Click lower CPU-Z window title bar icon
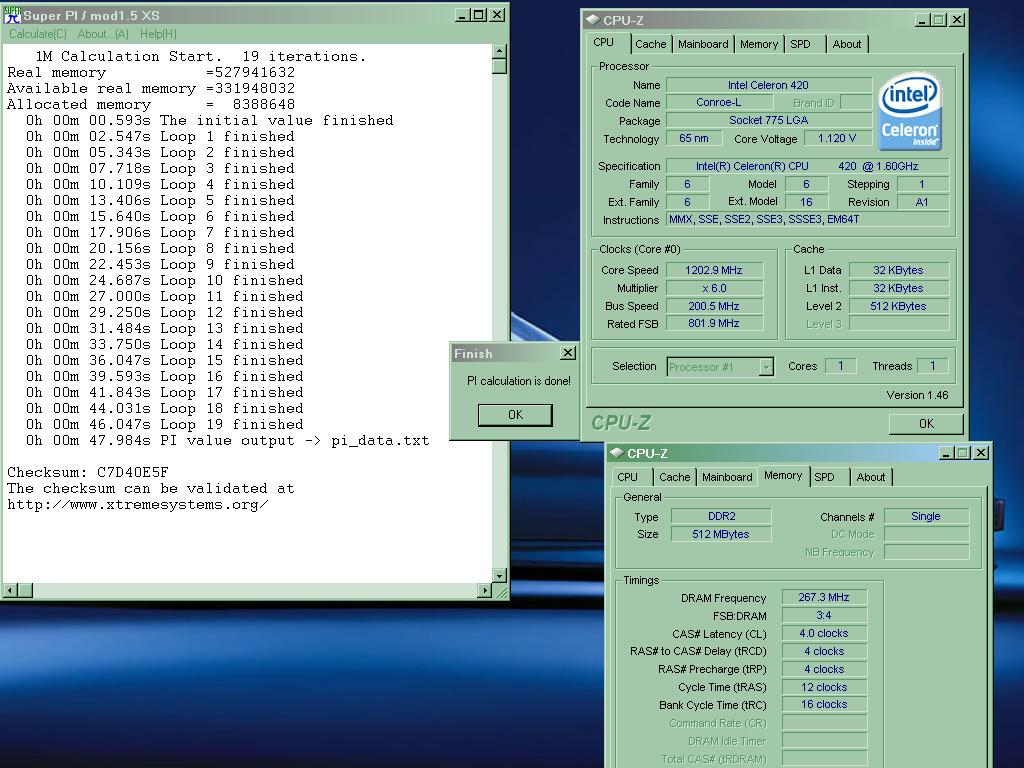The height and width of the screenshot is (768, 1024). pos(617,453)
